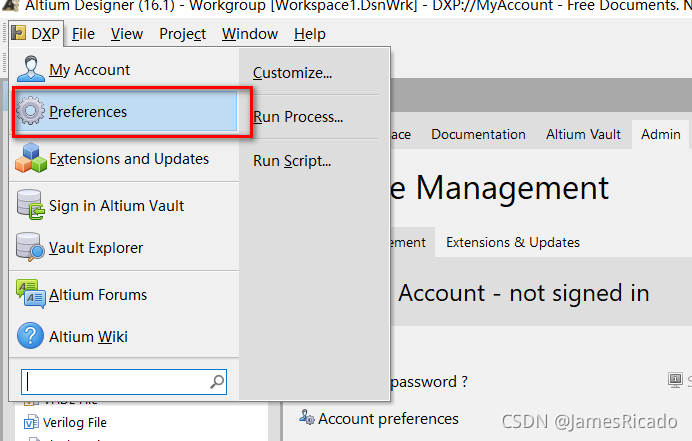692x441 pixels.
Task: Click the Altium Wiki question mark icon
Action: (x=30, y=336)
